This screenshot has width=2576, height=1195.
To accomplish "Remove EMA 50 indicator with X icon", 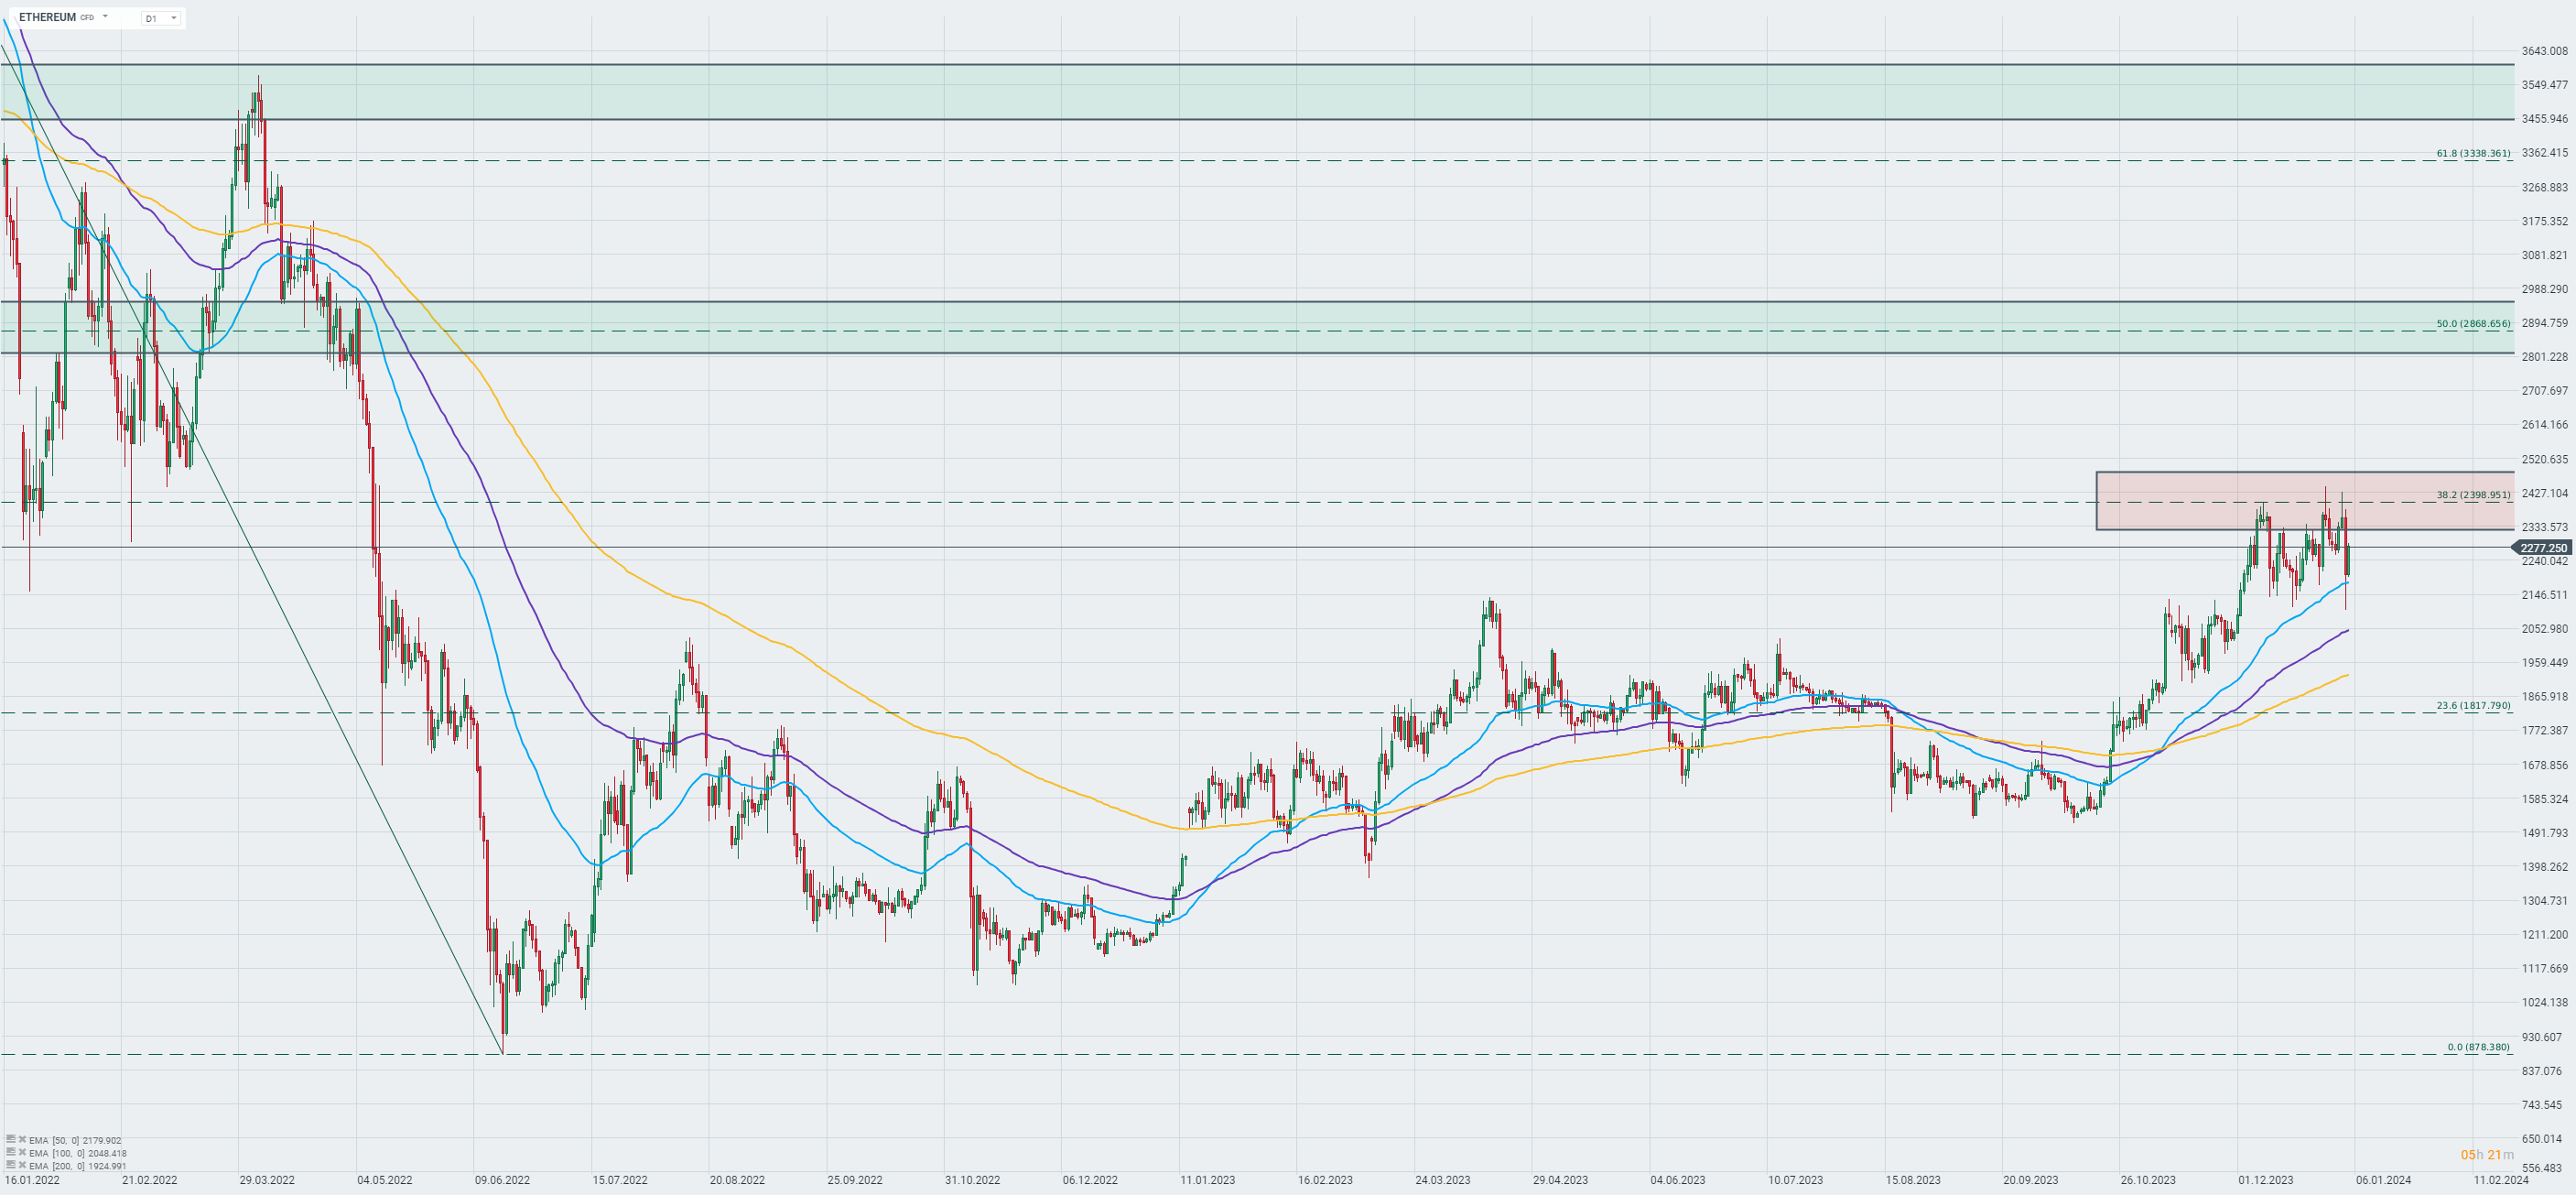I will 22,1139.
